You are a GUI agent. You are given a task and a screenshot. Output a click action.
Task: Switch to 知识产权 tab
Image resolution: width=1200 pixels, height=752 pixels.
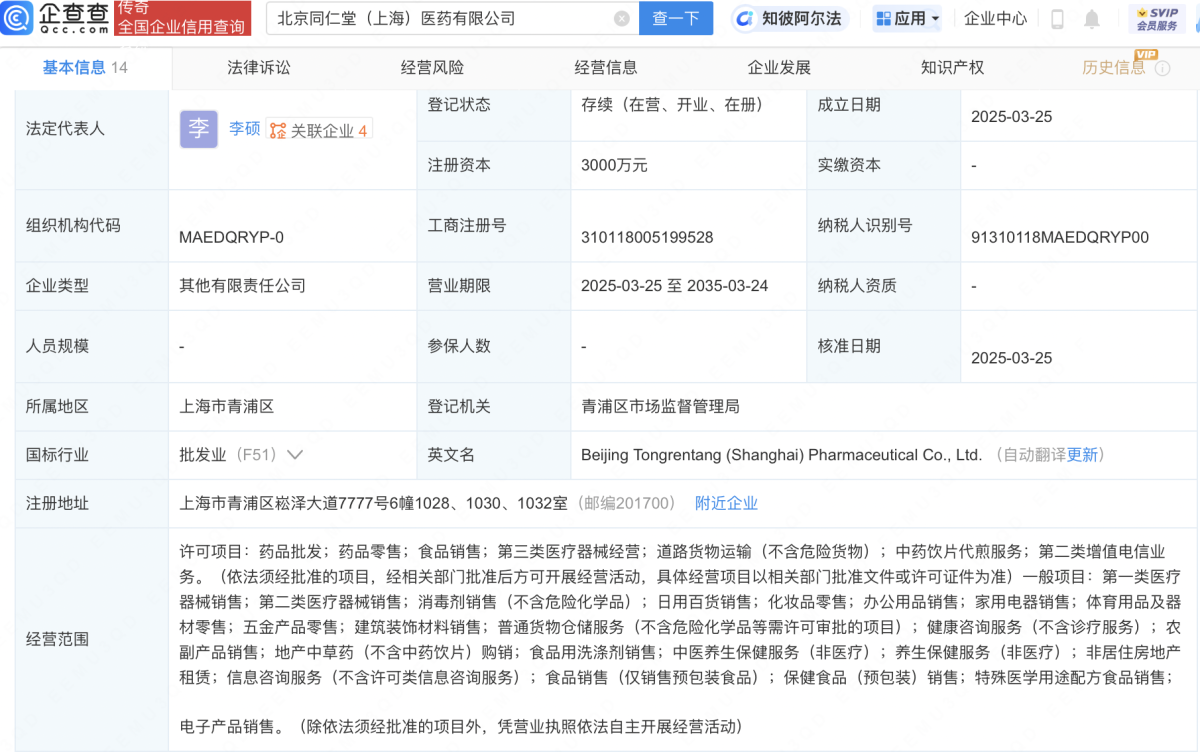coord(953,67)
